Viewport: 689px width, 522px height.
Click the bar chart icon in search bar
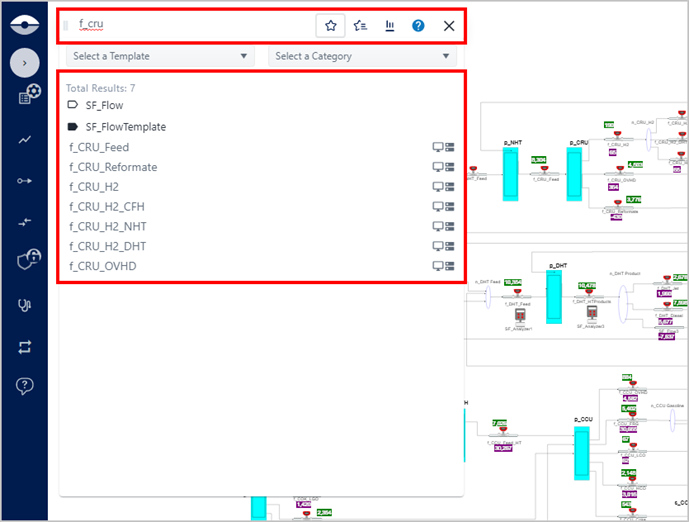coord(389,26)
